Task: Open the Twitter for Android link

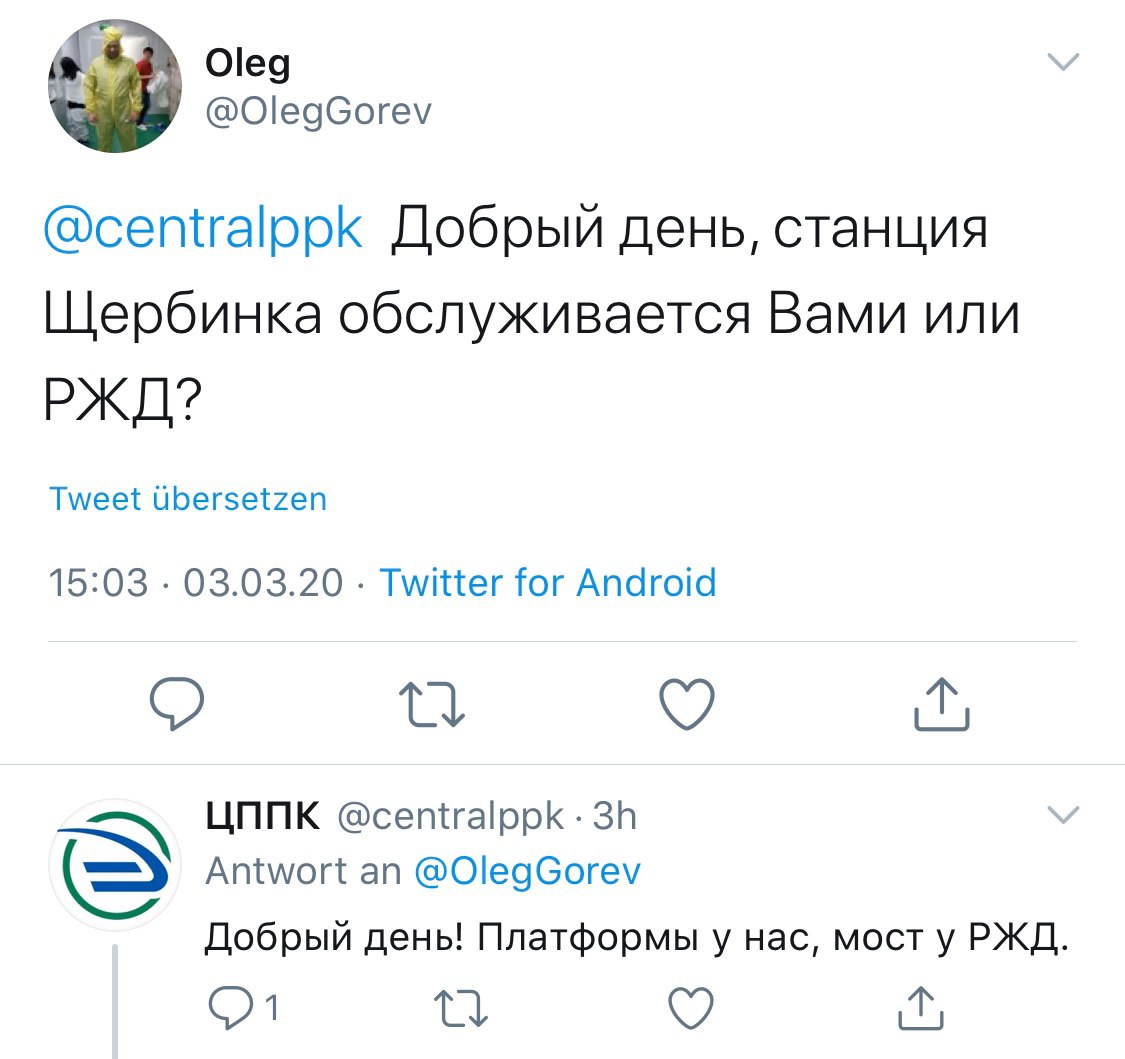Action: 548,582
